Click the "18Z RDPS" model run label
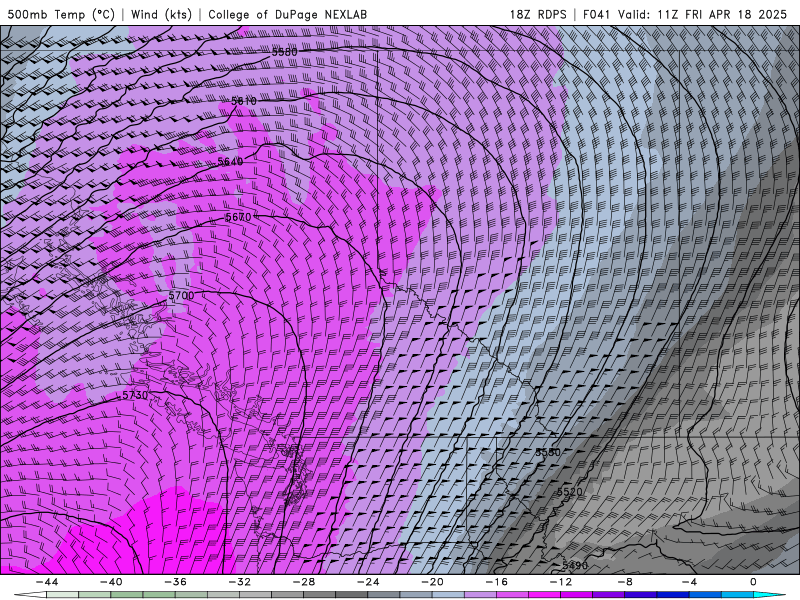 point(538,14)
